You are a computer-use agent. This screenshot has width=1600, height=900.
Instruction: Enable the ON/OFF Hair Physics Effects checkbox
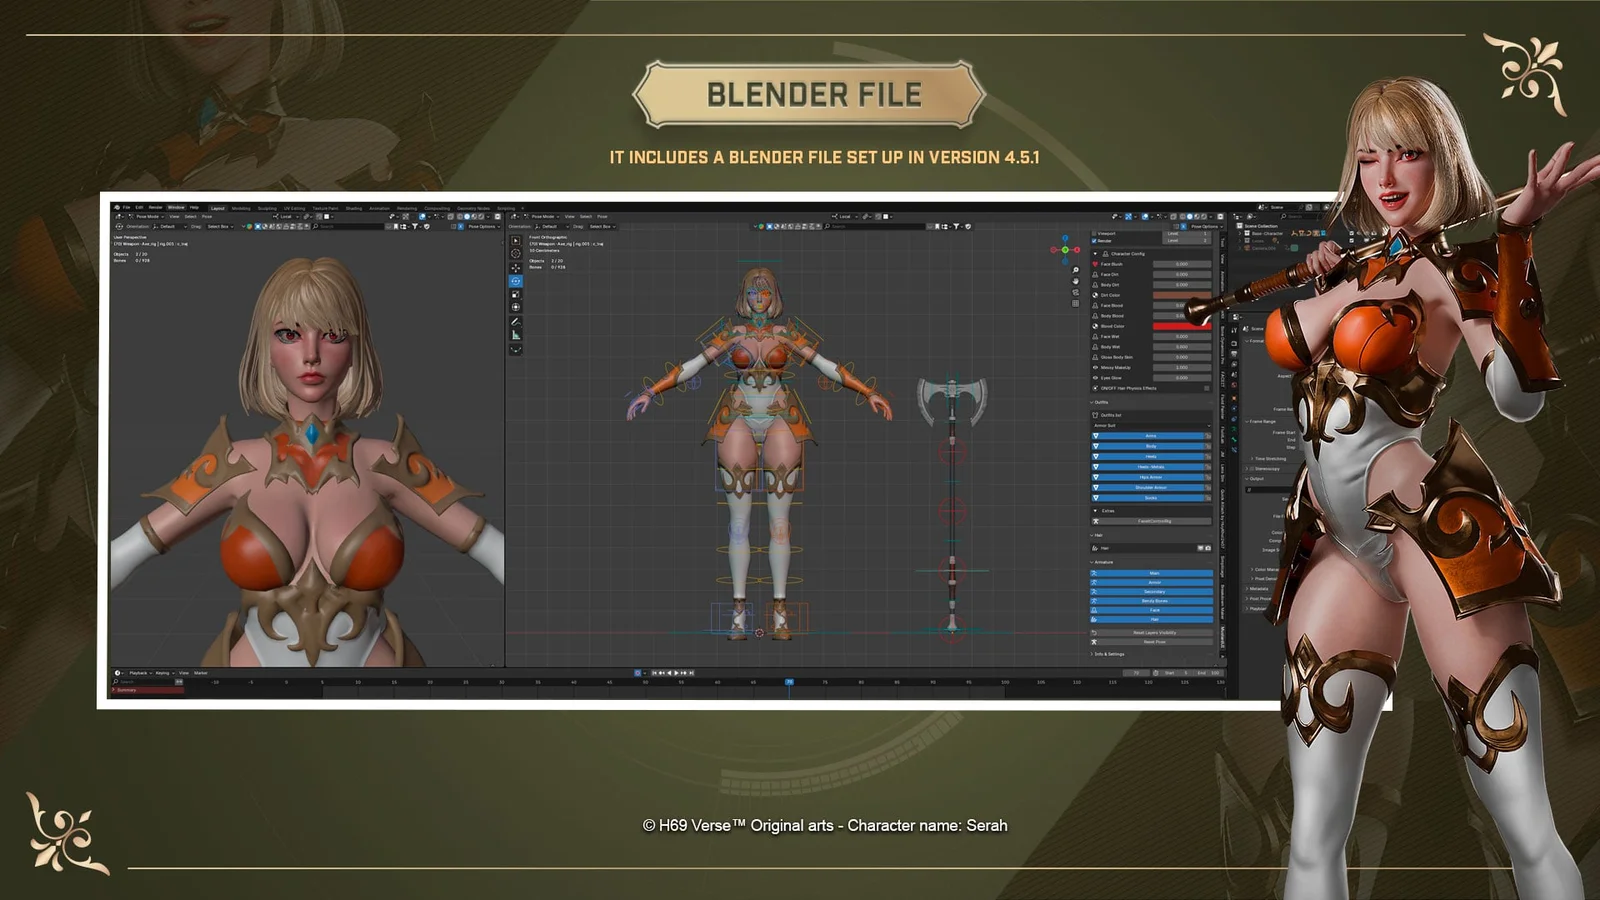click(x=1206, y=388)
